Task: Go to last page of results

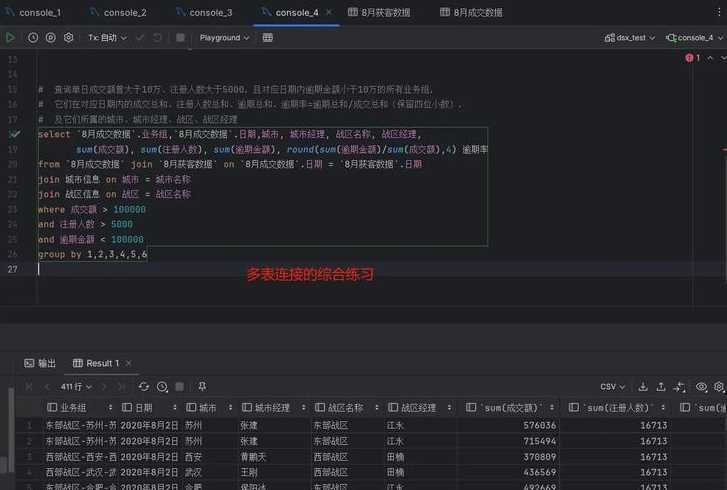Action: (121, 386)
